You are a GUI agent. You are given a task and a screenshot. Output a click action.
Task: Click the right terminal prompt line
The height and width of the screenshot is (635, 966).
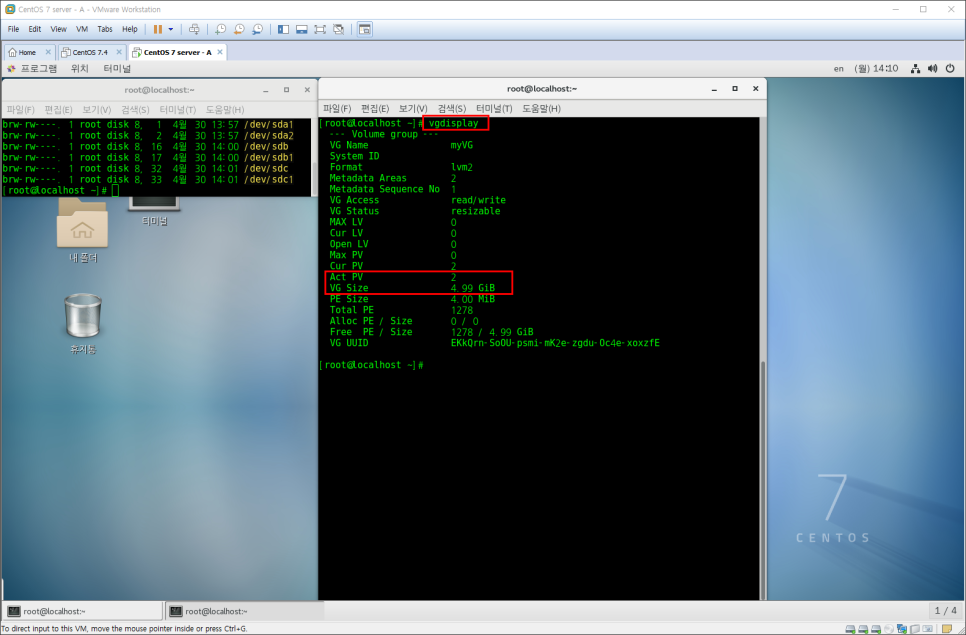pyautogui.click(x=371, y=365)
